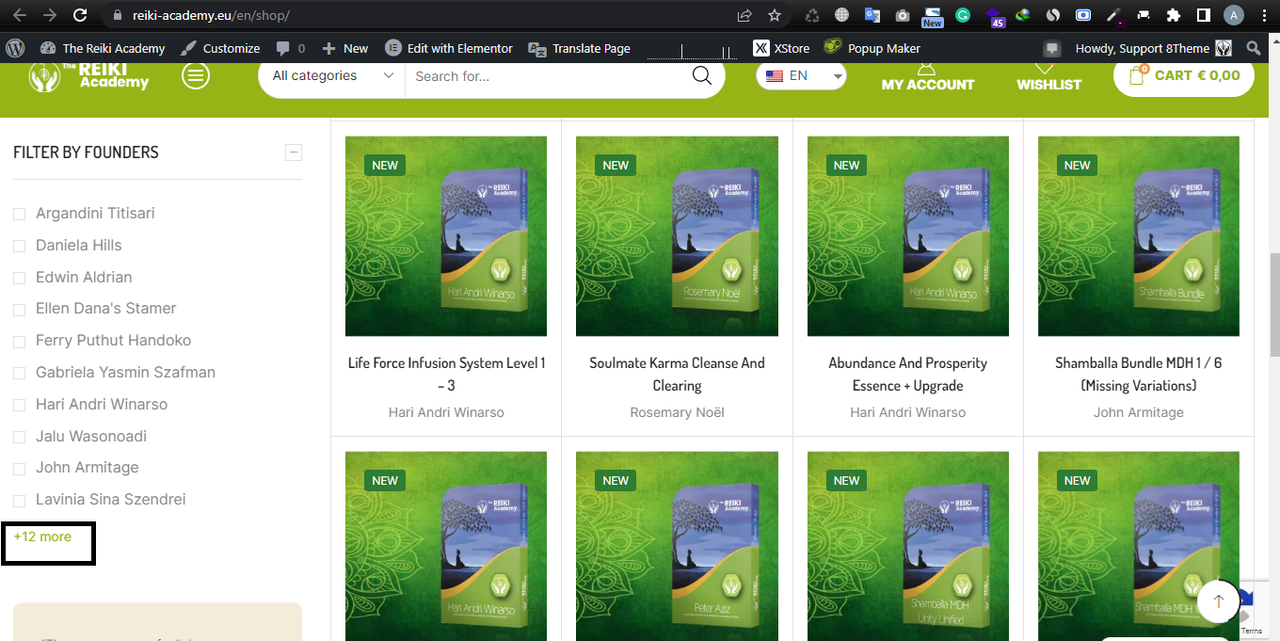The image size is (1280, 641).
Task: Click the browser address bar URL
Action: (x=210, y=16)
